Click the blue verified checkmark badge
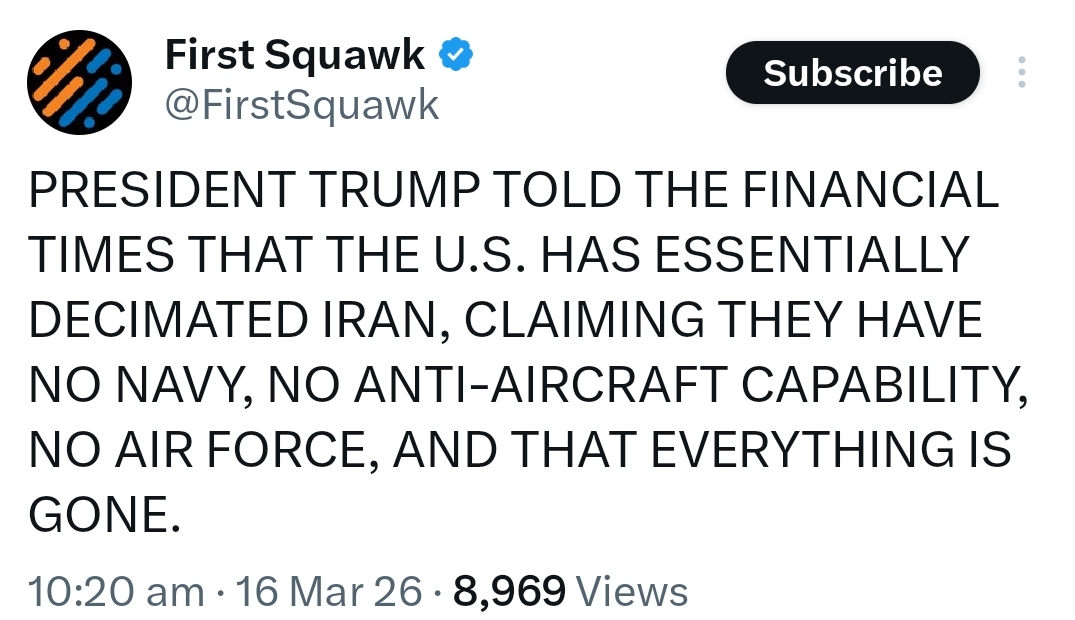 456,56
